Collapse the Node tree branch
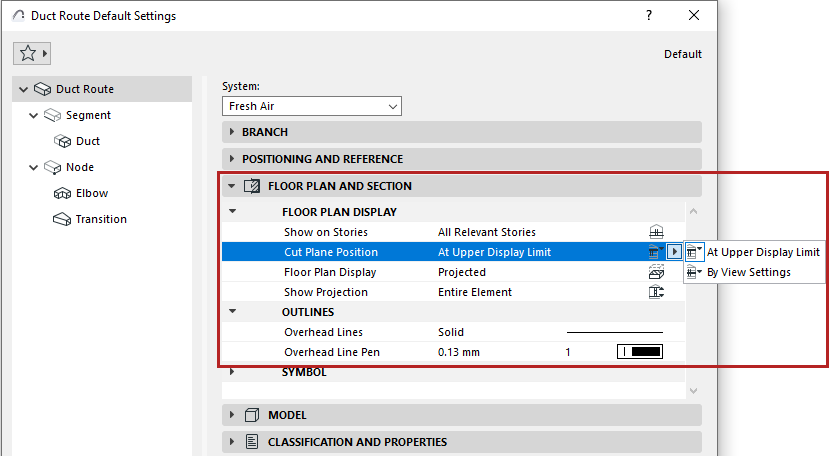Image resolution: width=829 pixels, height=456 pixels. tap(33, 168)
